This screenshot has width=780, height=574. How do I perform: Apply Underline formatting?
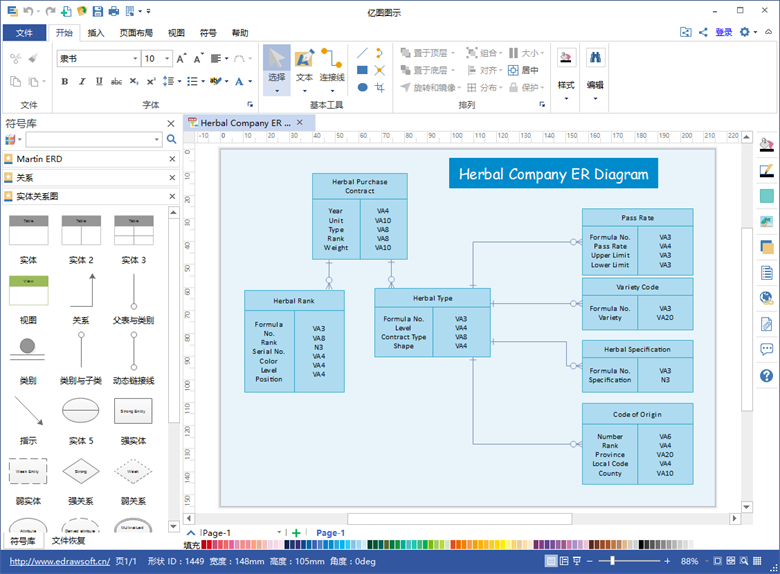[x=99, y=81]
